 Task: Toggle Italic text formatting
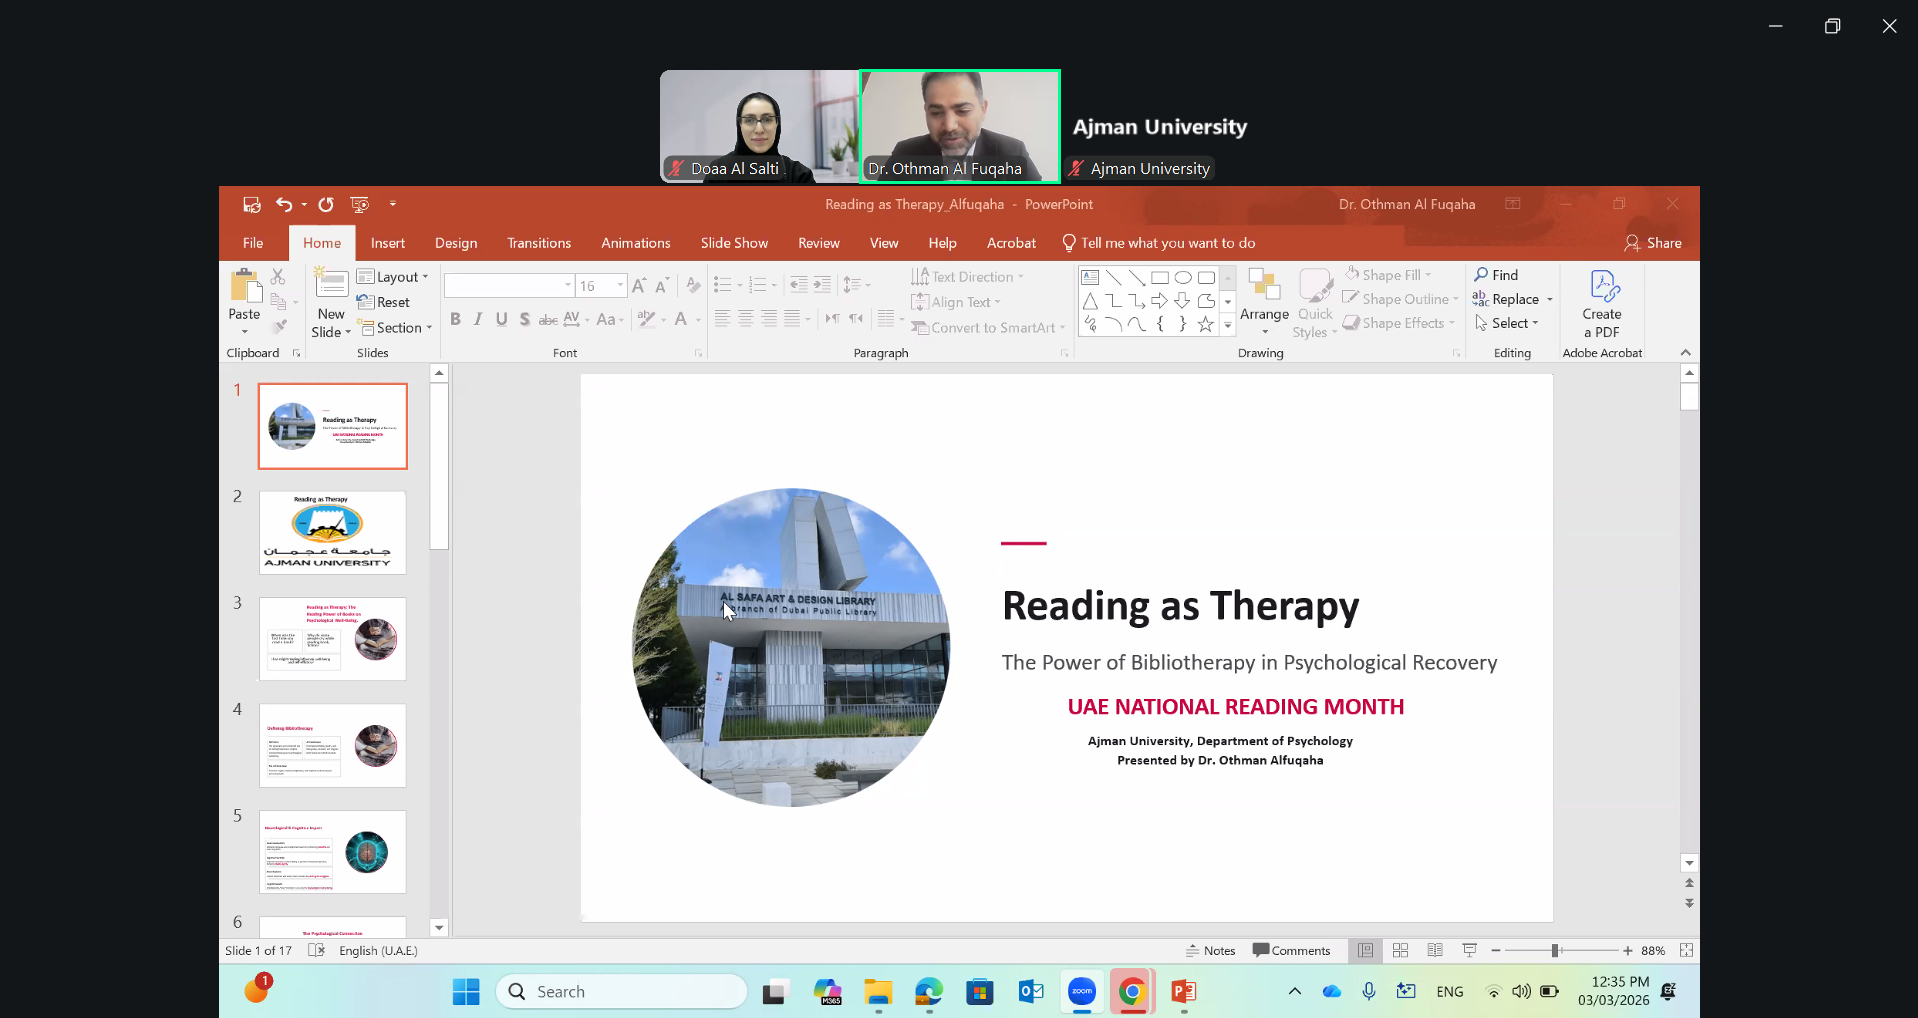pos(478,319)
